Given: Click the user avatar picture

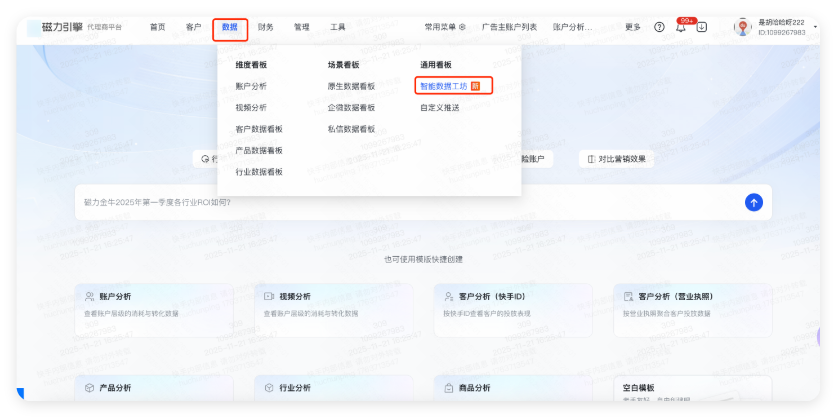Looking at the screenshot, I should tap(743, 27).
